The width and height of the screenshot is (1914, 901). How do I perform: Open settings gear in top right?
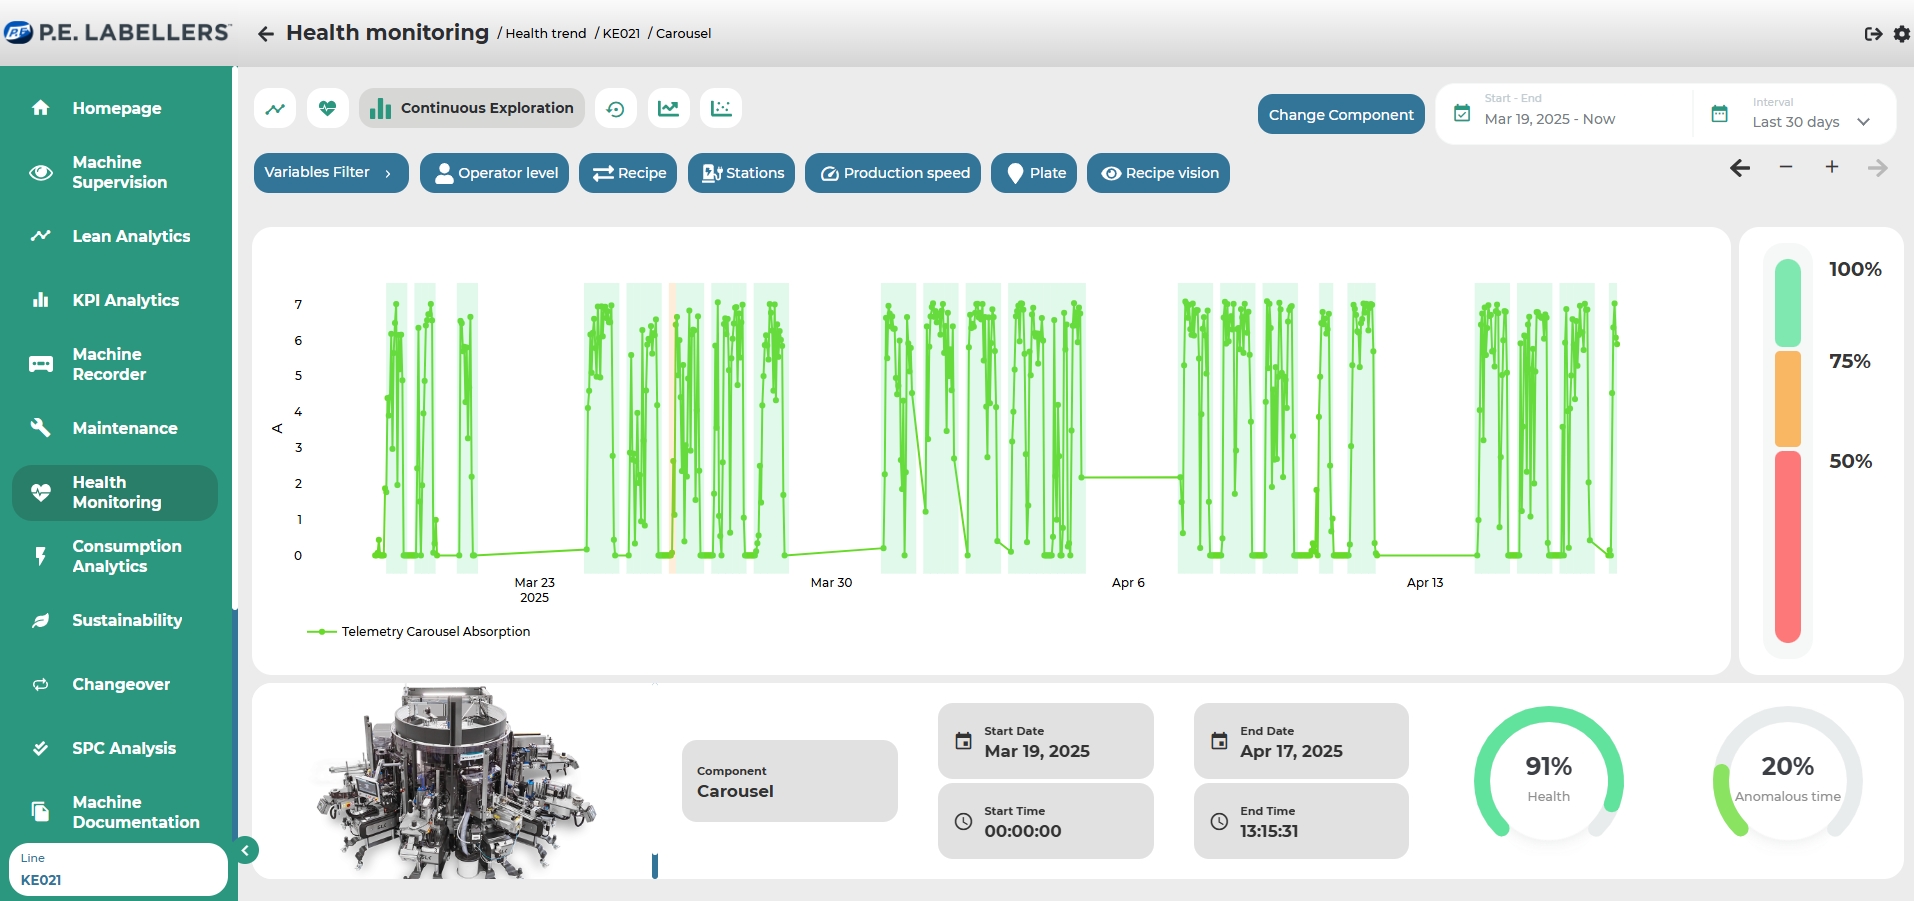[x=1901, y=34]
